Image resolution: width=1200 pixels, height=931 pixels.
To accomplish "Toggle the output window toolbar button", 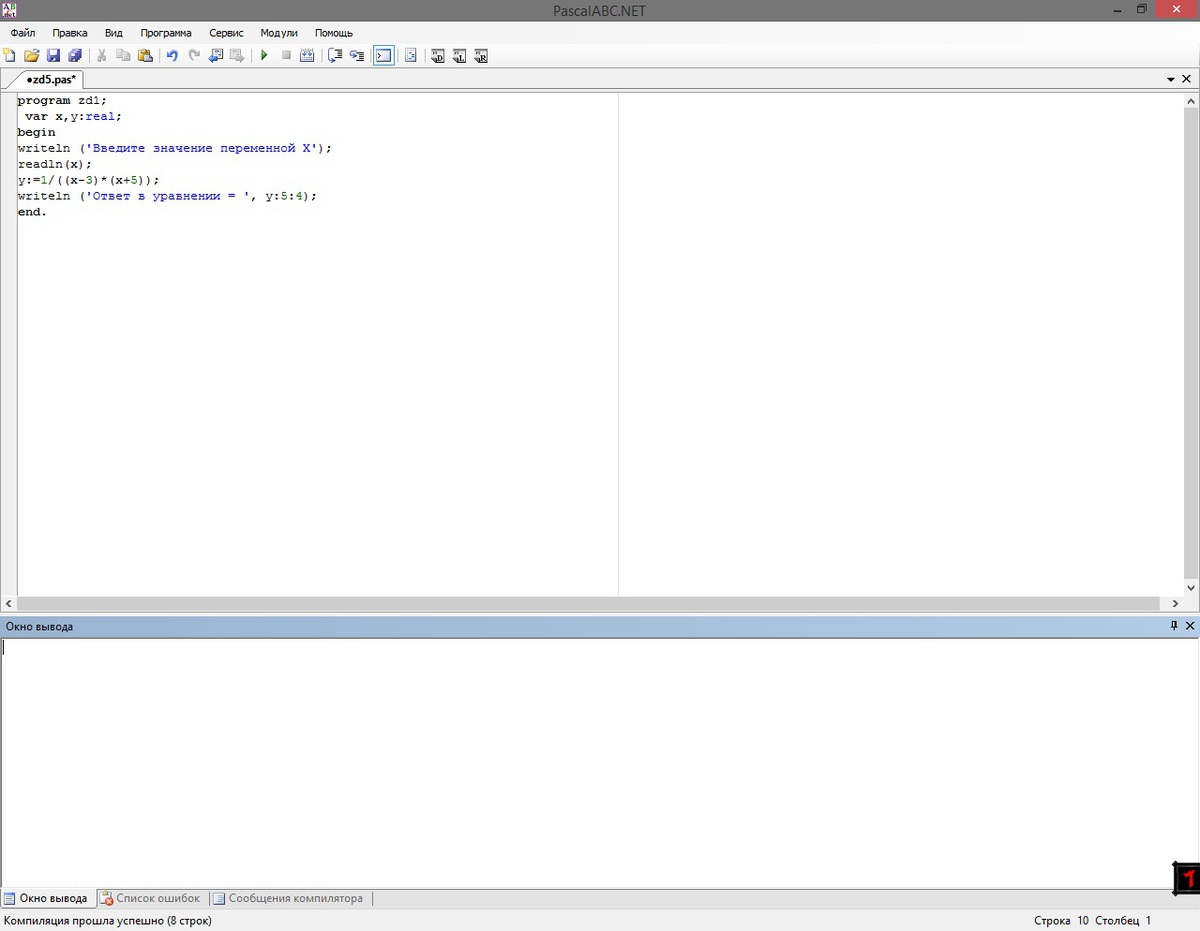I will pyautogui.click(x=383, y=56).
